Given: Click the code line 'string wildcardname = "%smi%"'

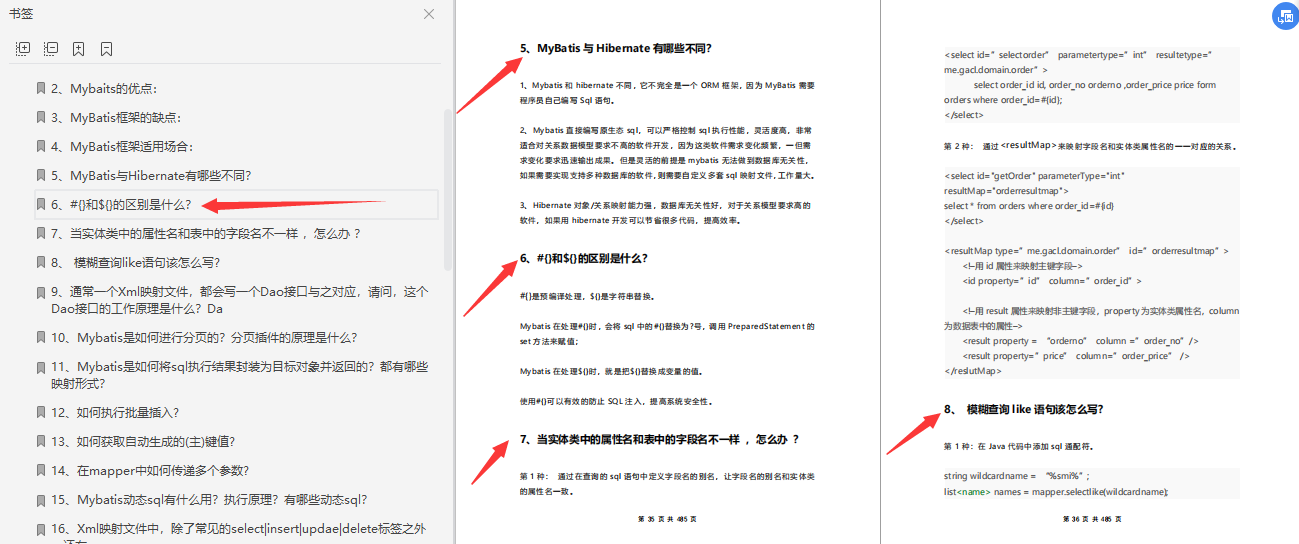Looking at the screenshot, I should coord(1017,476).
